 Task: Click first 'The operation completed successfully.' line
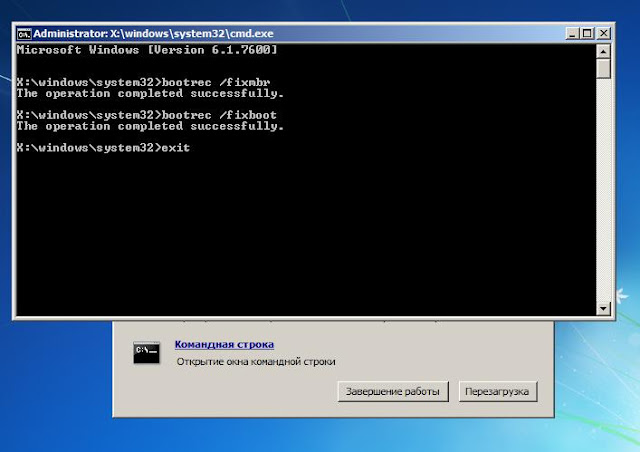tap(150, 94)
